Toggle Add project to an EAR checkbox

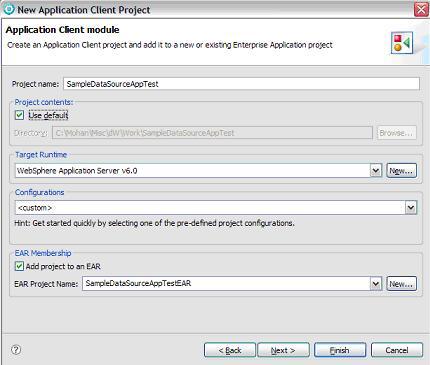19,266
